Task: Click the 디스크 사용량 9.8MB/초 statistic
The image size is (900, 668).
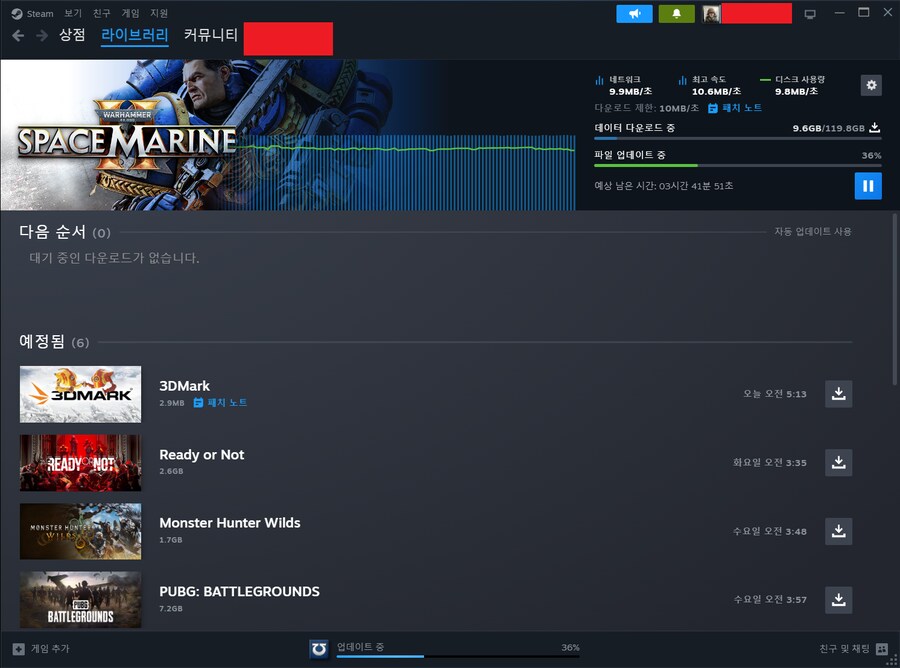Action: pyautogui.click(x=793, y=86)
